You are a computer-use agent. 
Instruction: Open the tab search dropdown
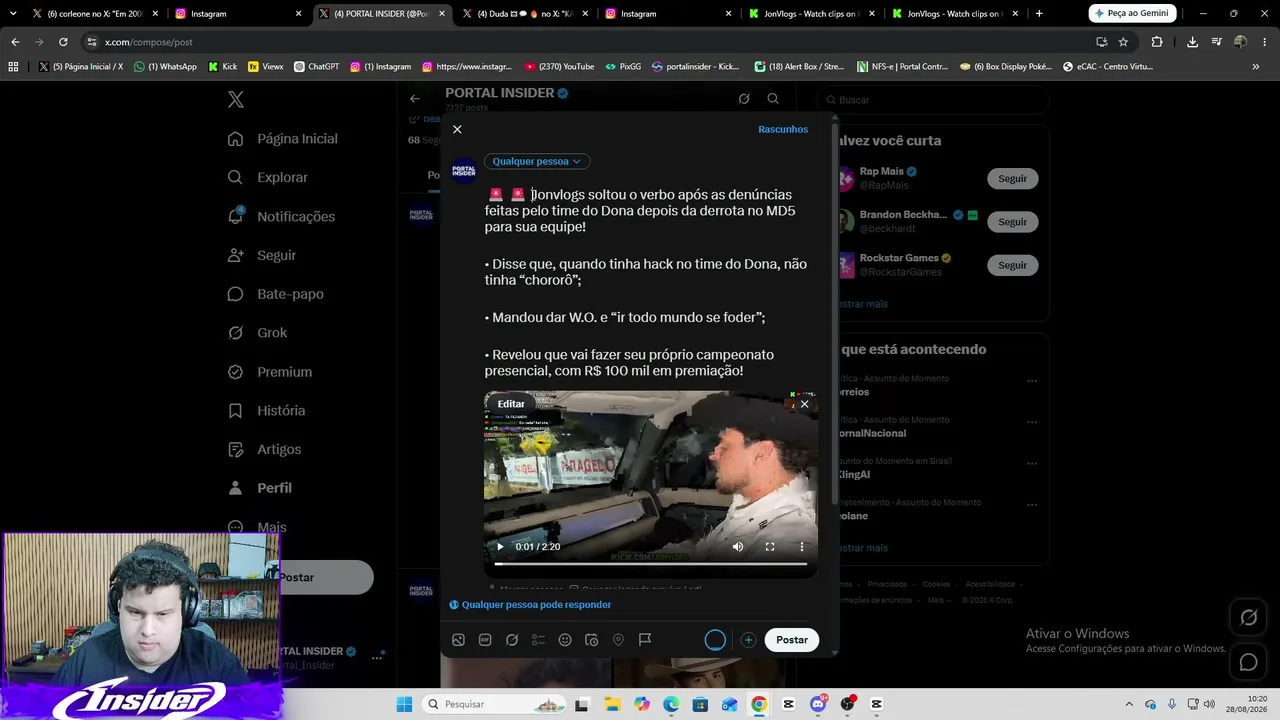click(x=13, y=14)
